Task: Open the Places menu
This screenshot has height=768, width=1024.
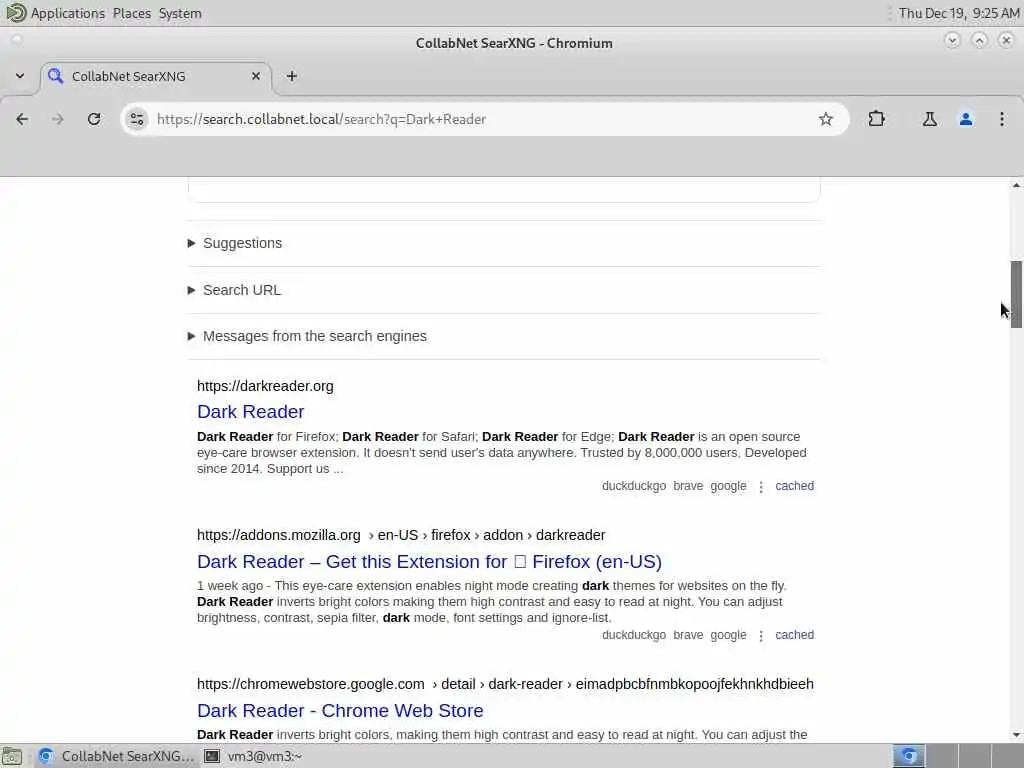Action: [132, 13]
